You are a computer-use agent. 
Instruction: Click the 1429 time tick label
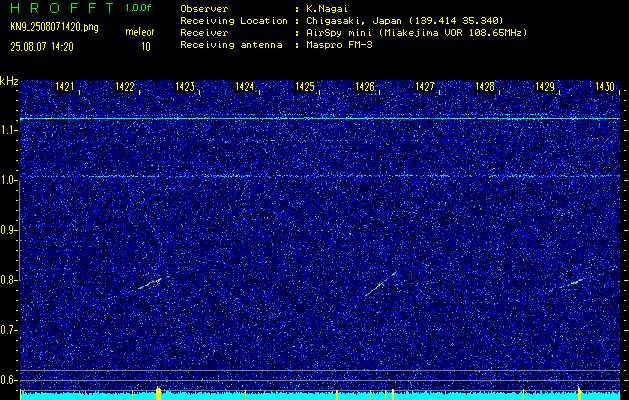(x=545, y=87)
